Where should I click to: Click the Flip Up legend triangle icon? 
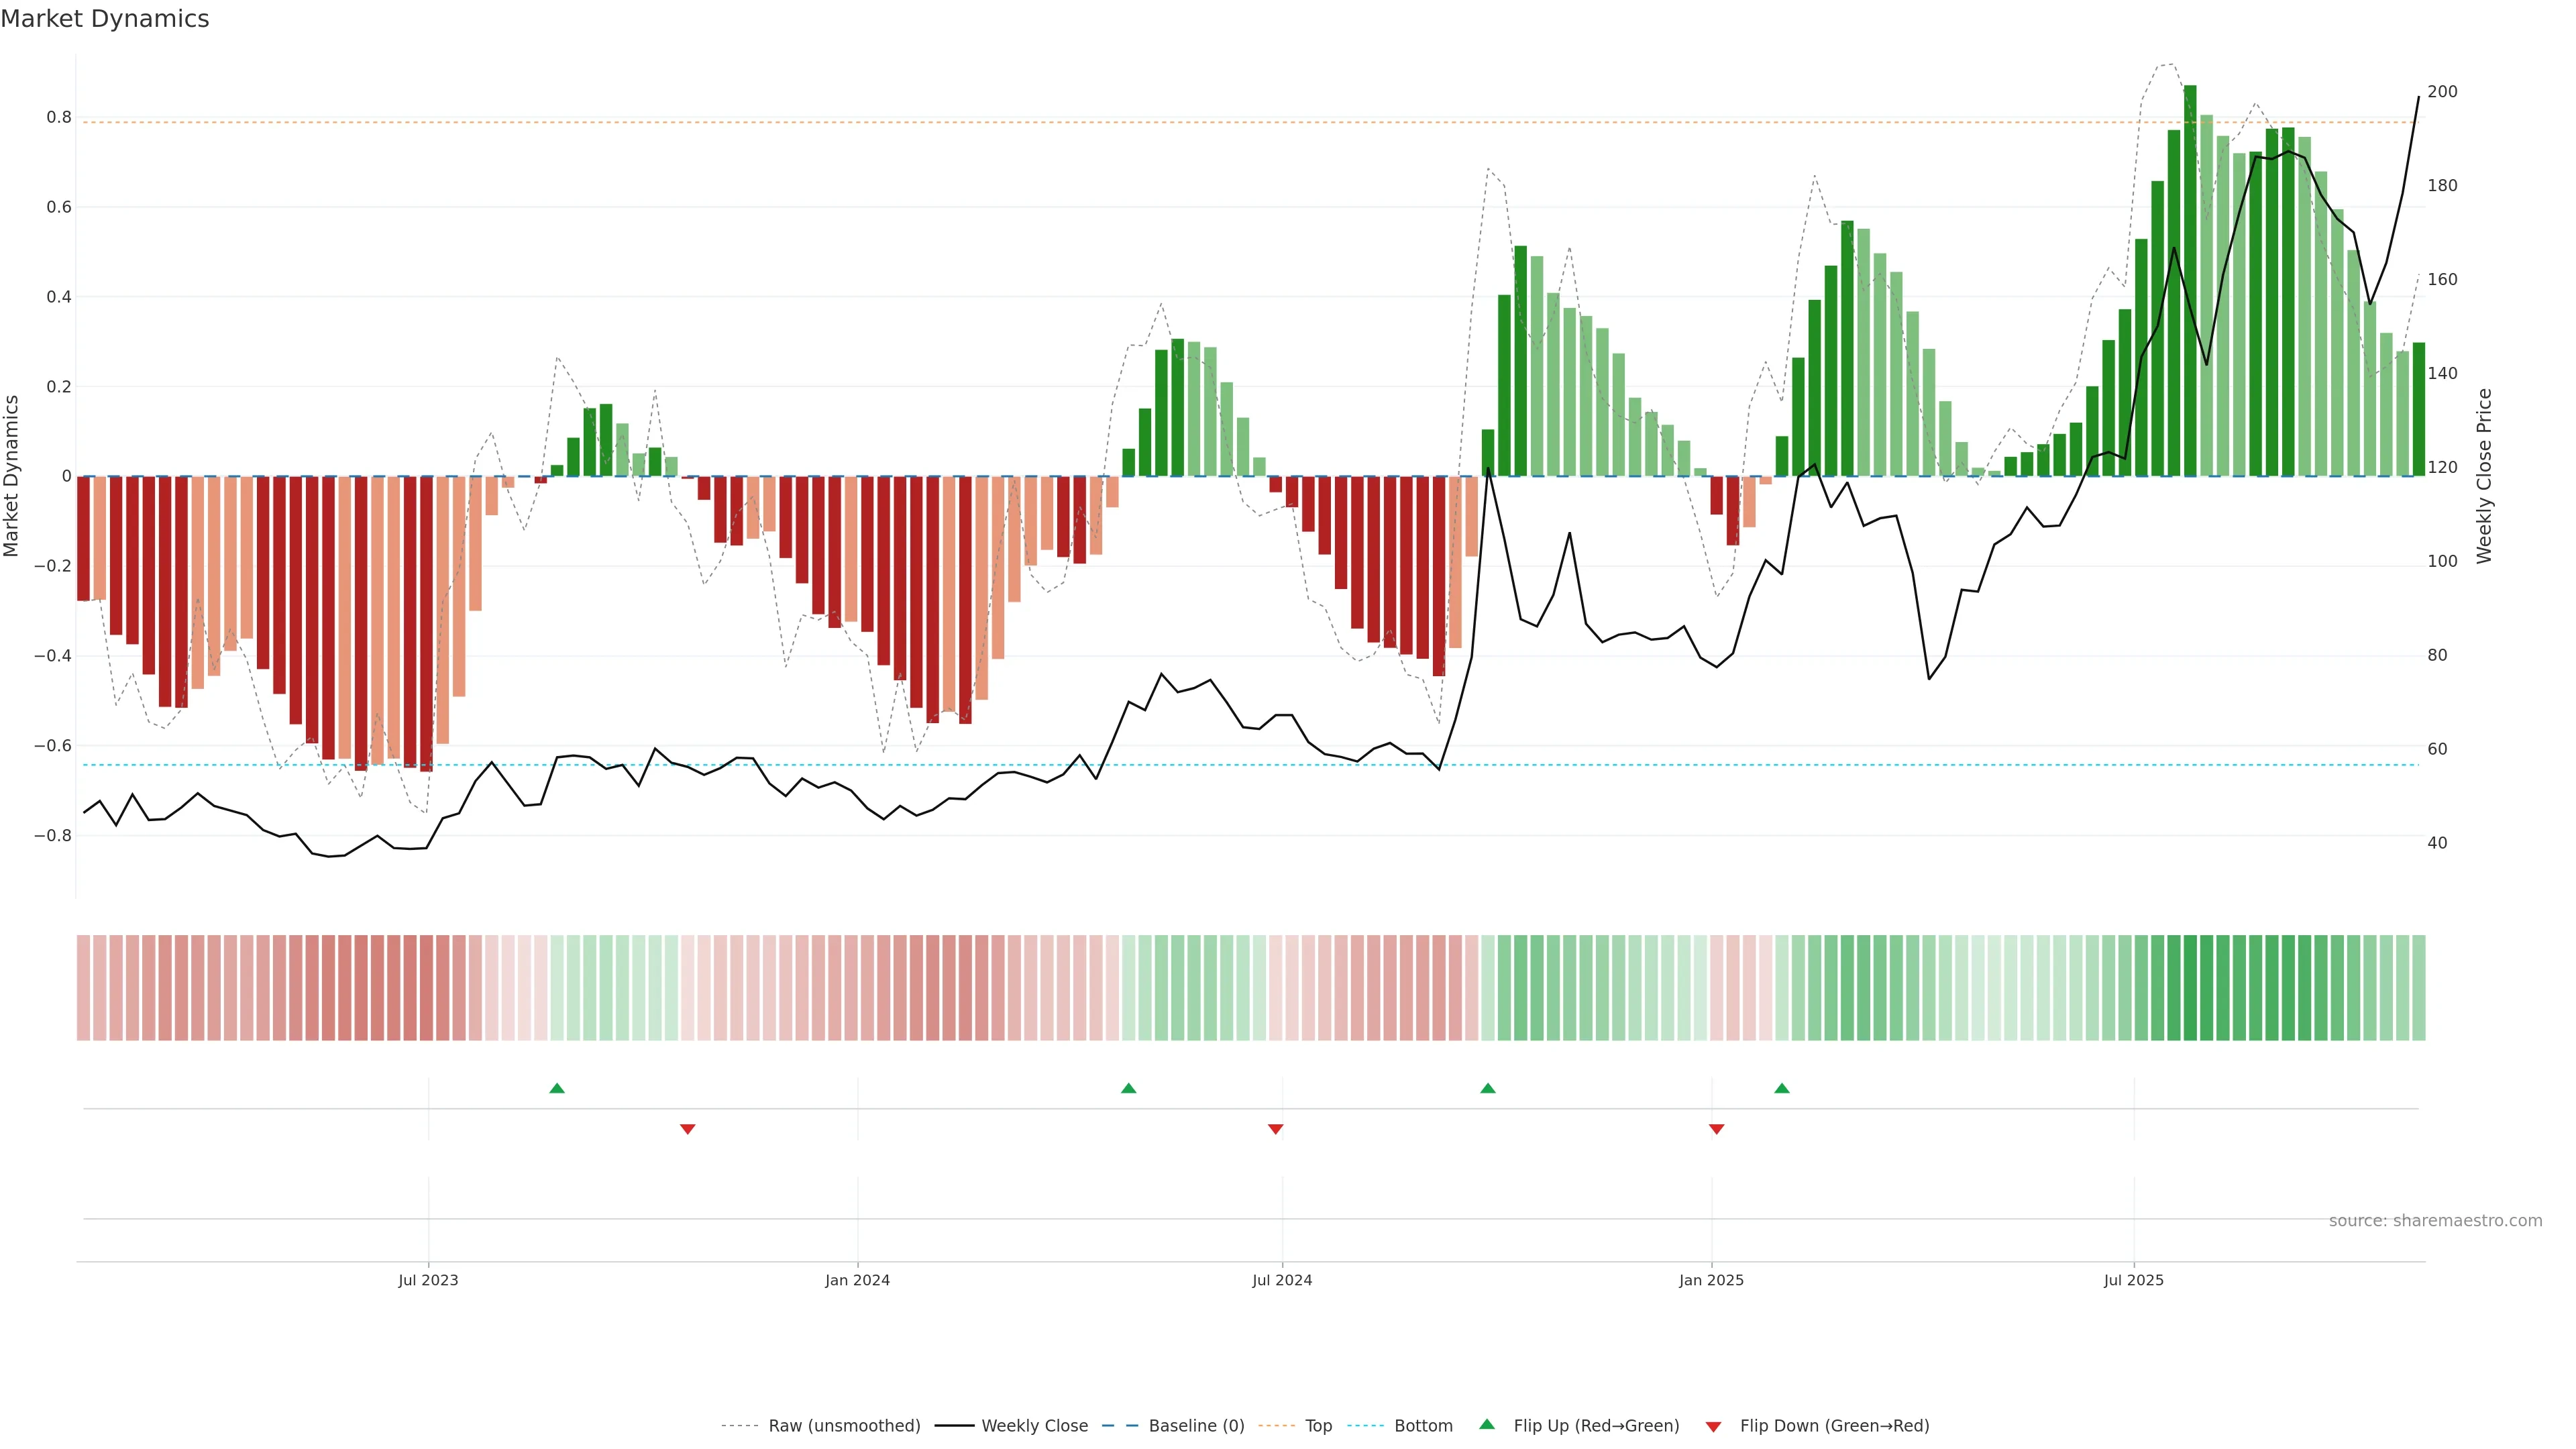1487,1424
